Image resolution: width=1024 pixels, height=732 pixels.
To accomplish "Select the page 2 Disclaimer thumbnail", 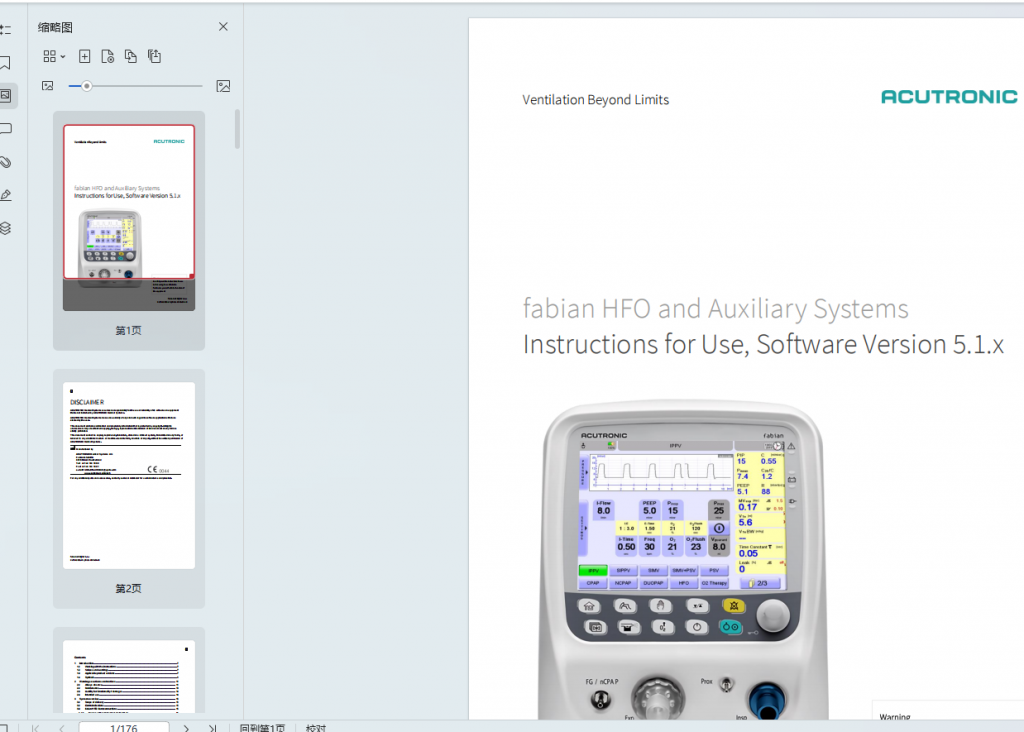I will [129, 475].
